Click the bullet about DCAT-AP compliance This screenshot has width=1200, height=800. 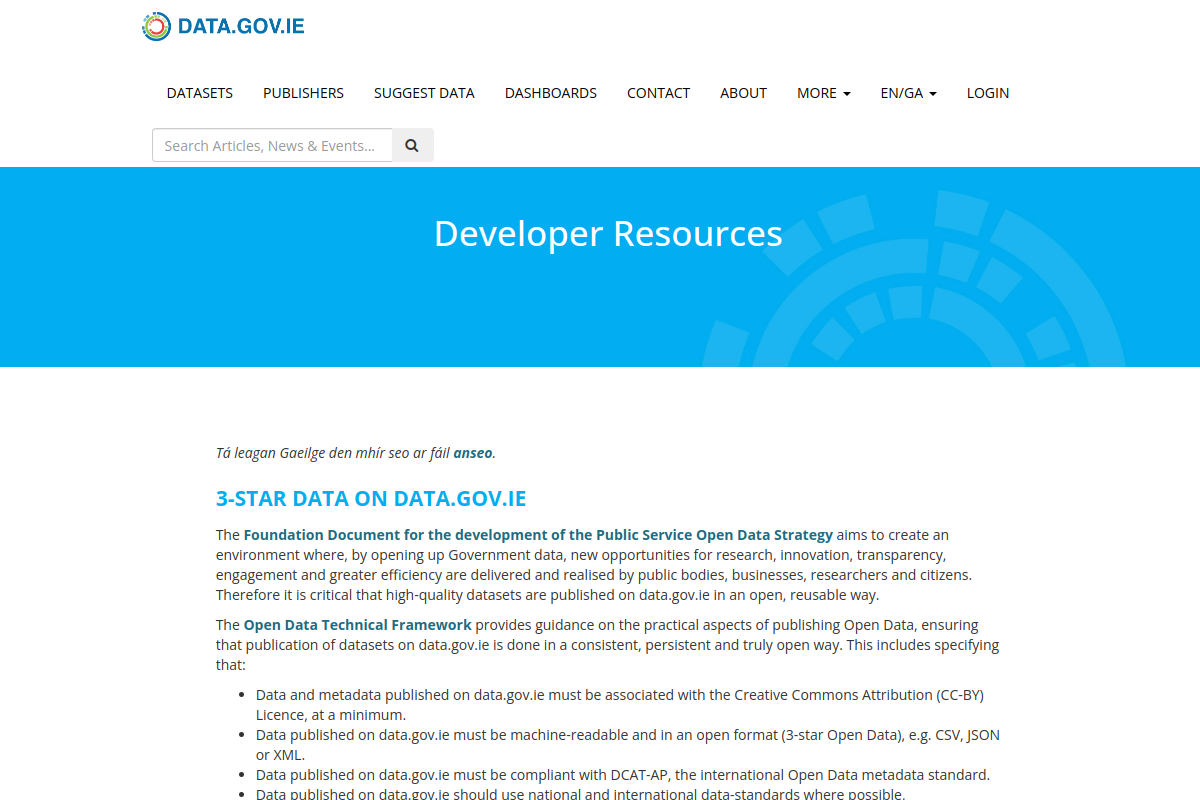pos(622,775)
